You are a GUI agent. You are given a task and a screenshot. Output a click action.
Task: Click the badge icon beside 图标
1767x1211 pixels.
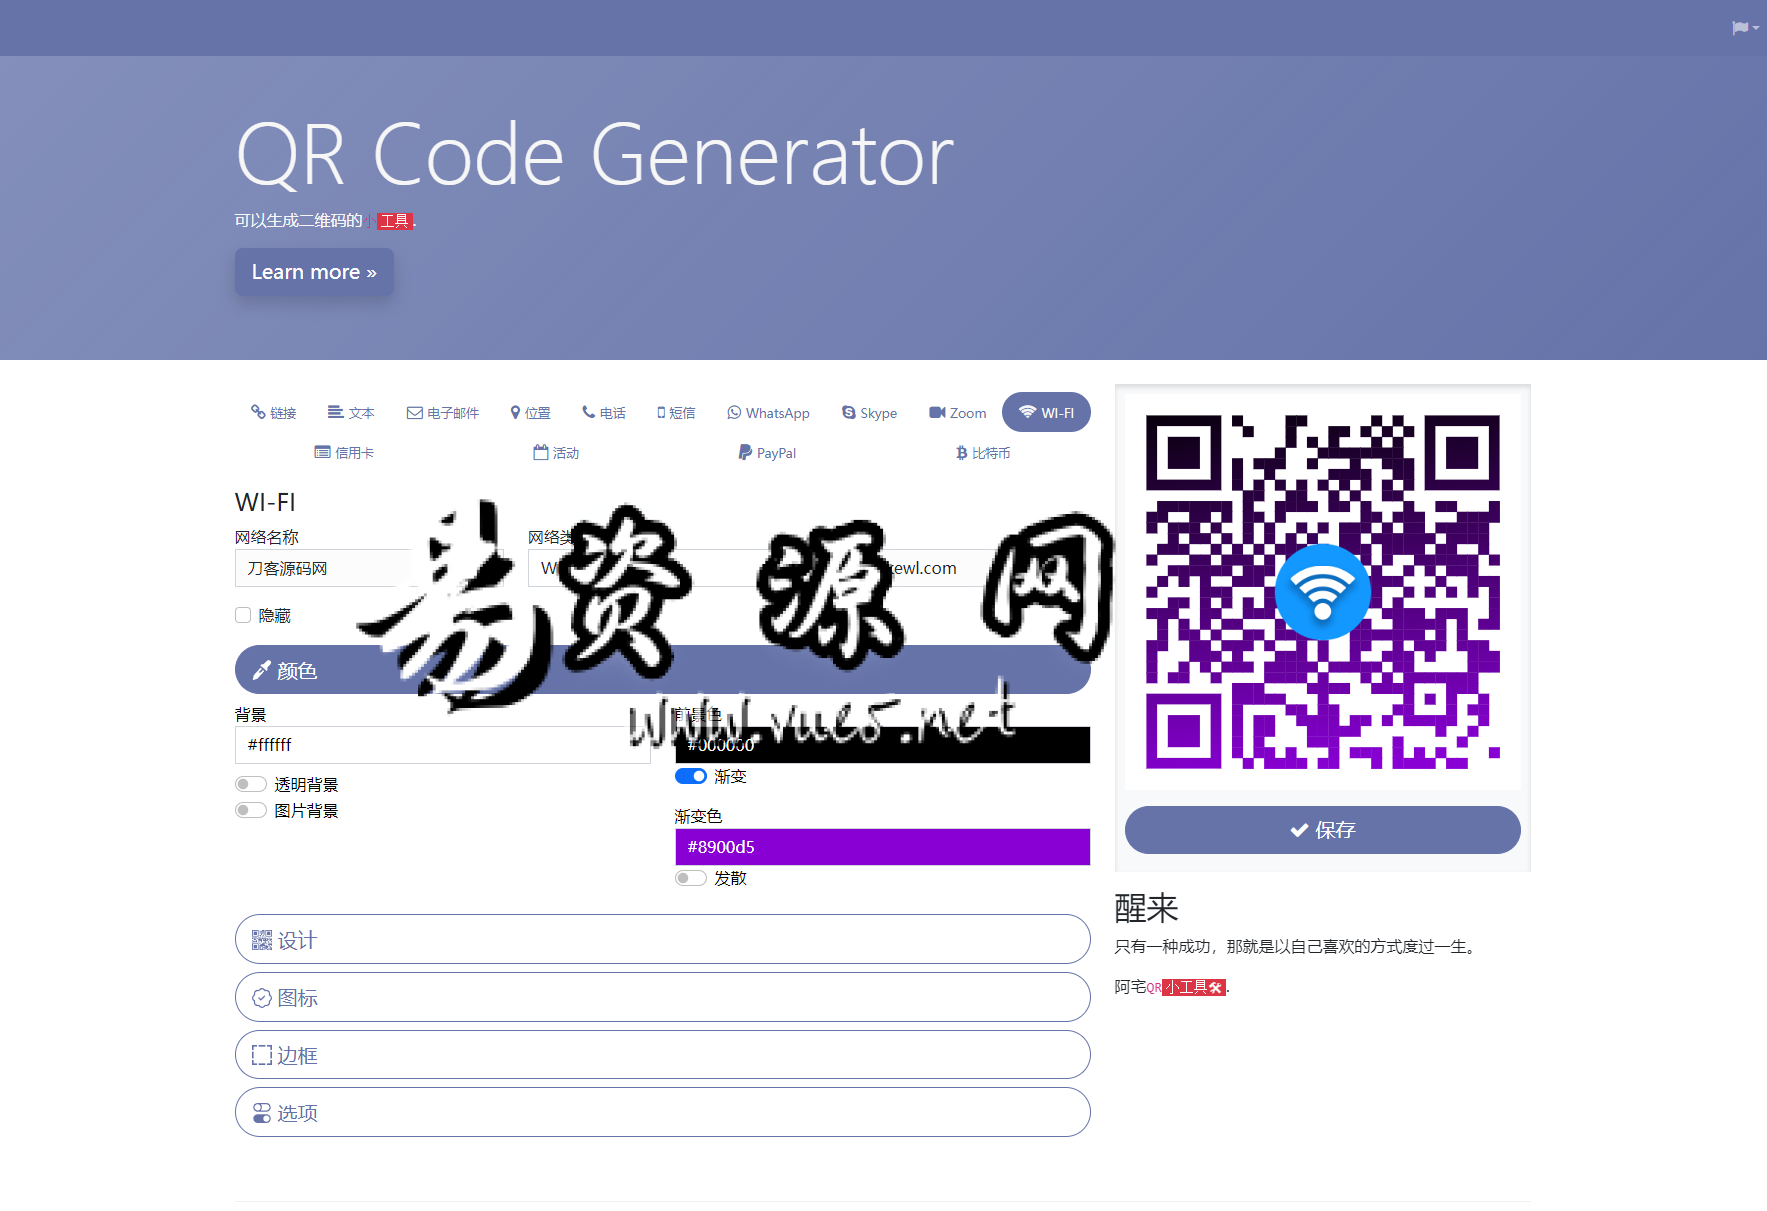(262, 998)
